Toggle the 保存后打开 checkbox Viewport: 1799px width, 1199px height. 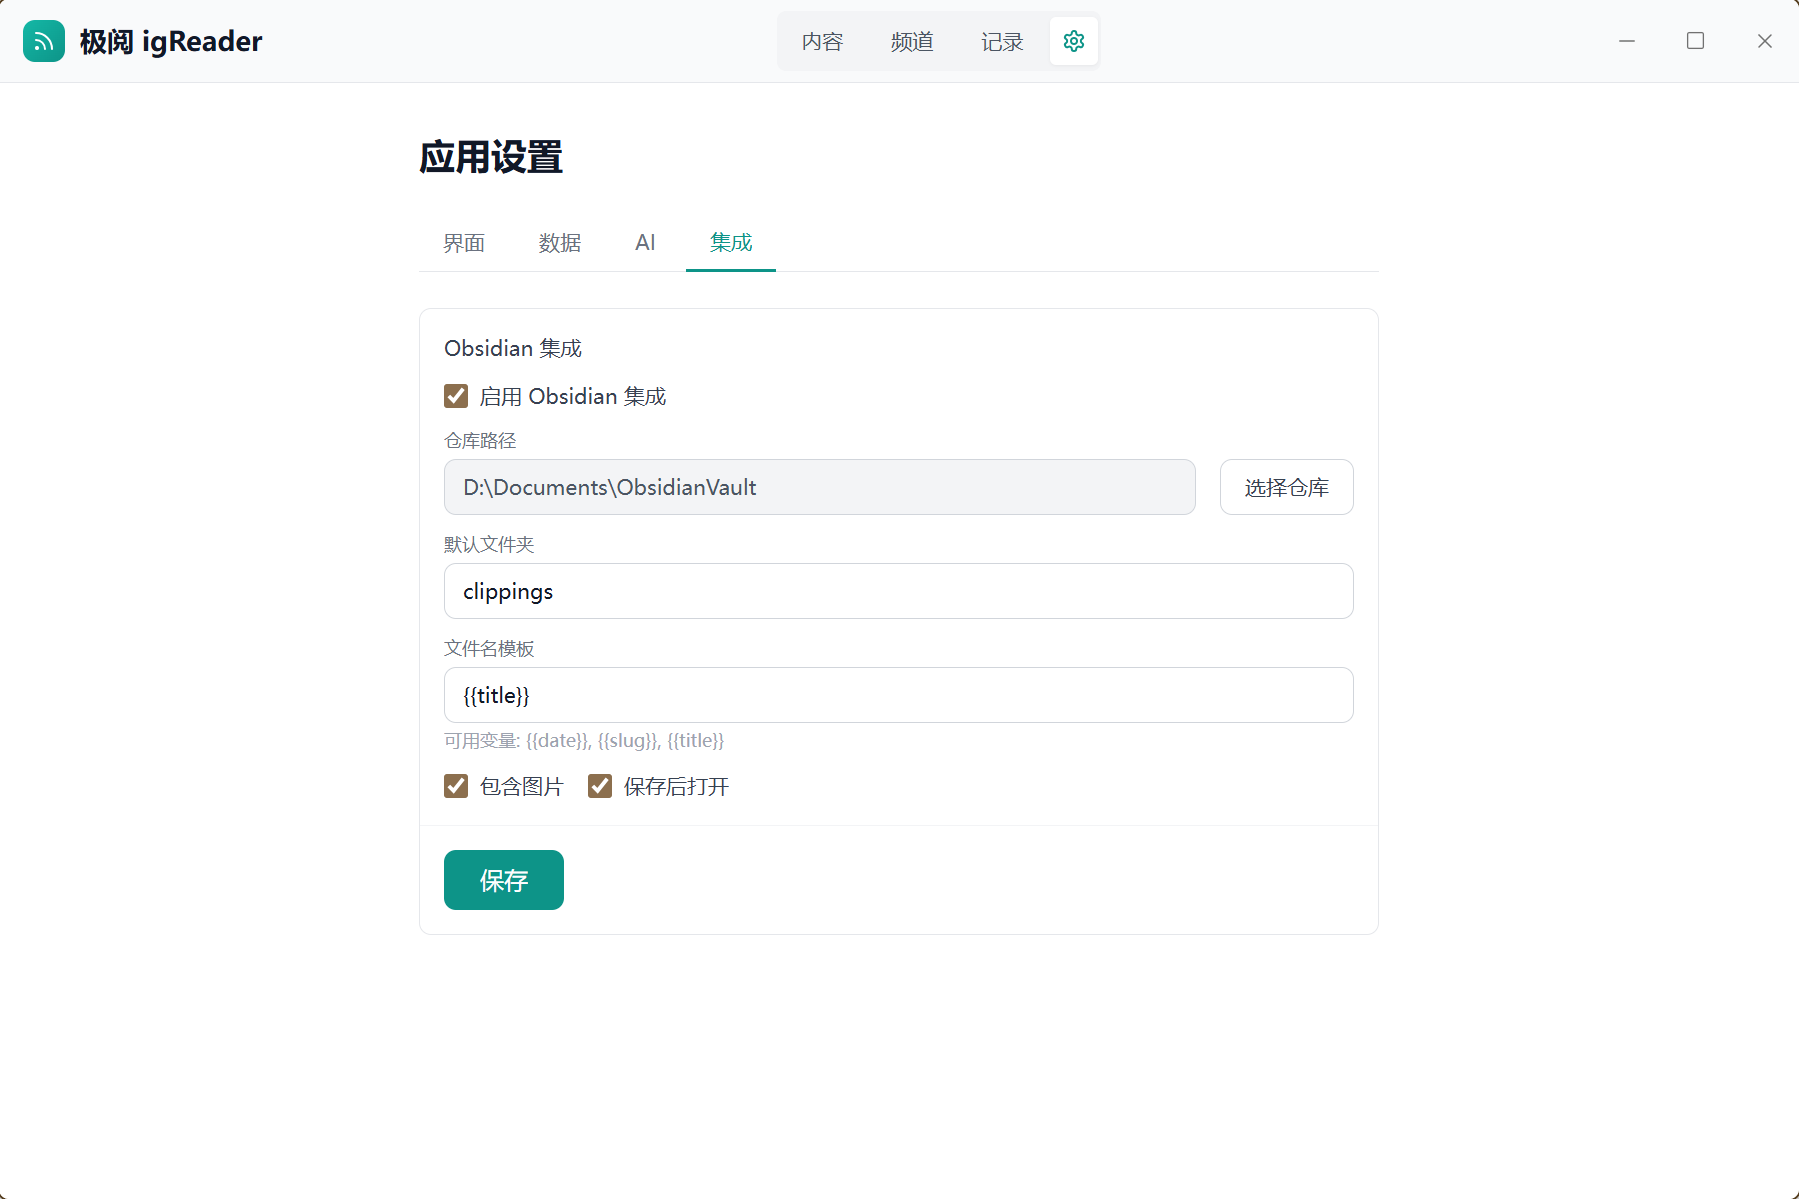600,786
